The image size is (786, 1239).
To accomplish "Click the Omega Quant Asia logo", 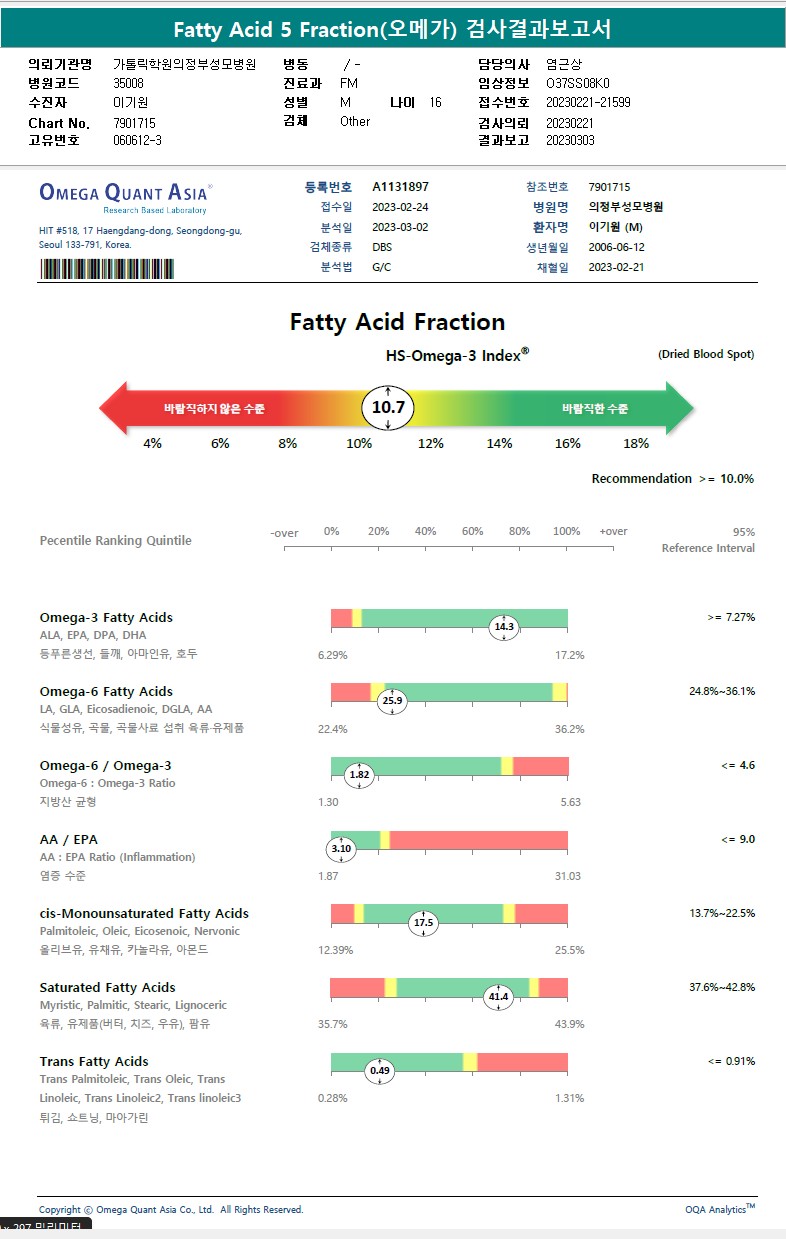I will click(125, 192).
